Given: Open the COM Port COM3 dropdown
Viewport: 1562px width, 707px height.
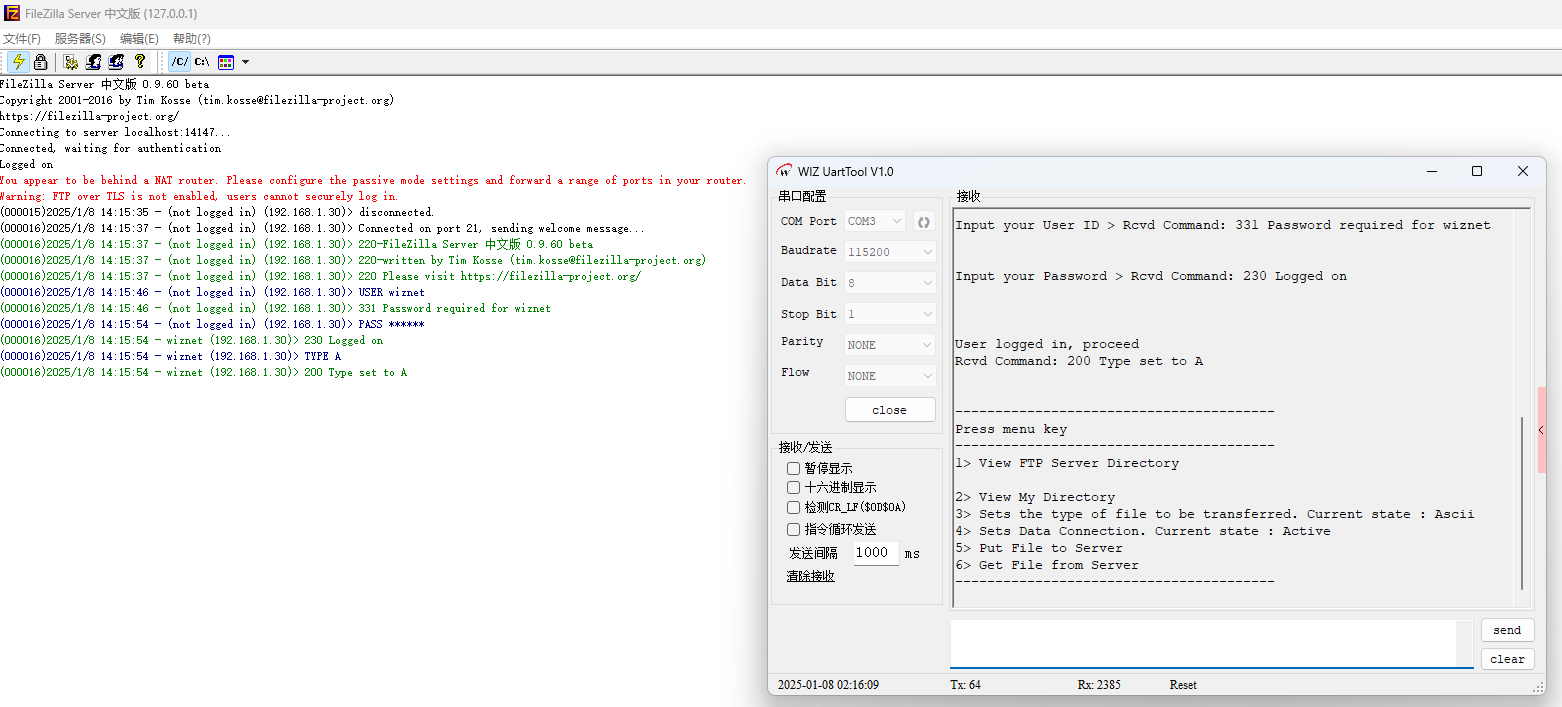Looking at the screenshot, I should point(875,221).
